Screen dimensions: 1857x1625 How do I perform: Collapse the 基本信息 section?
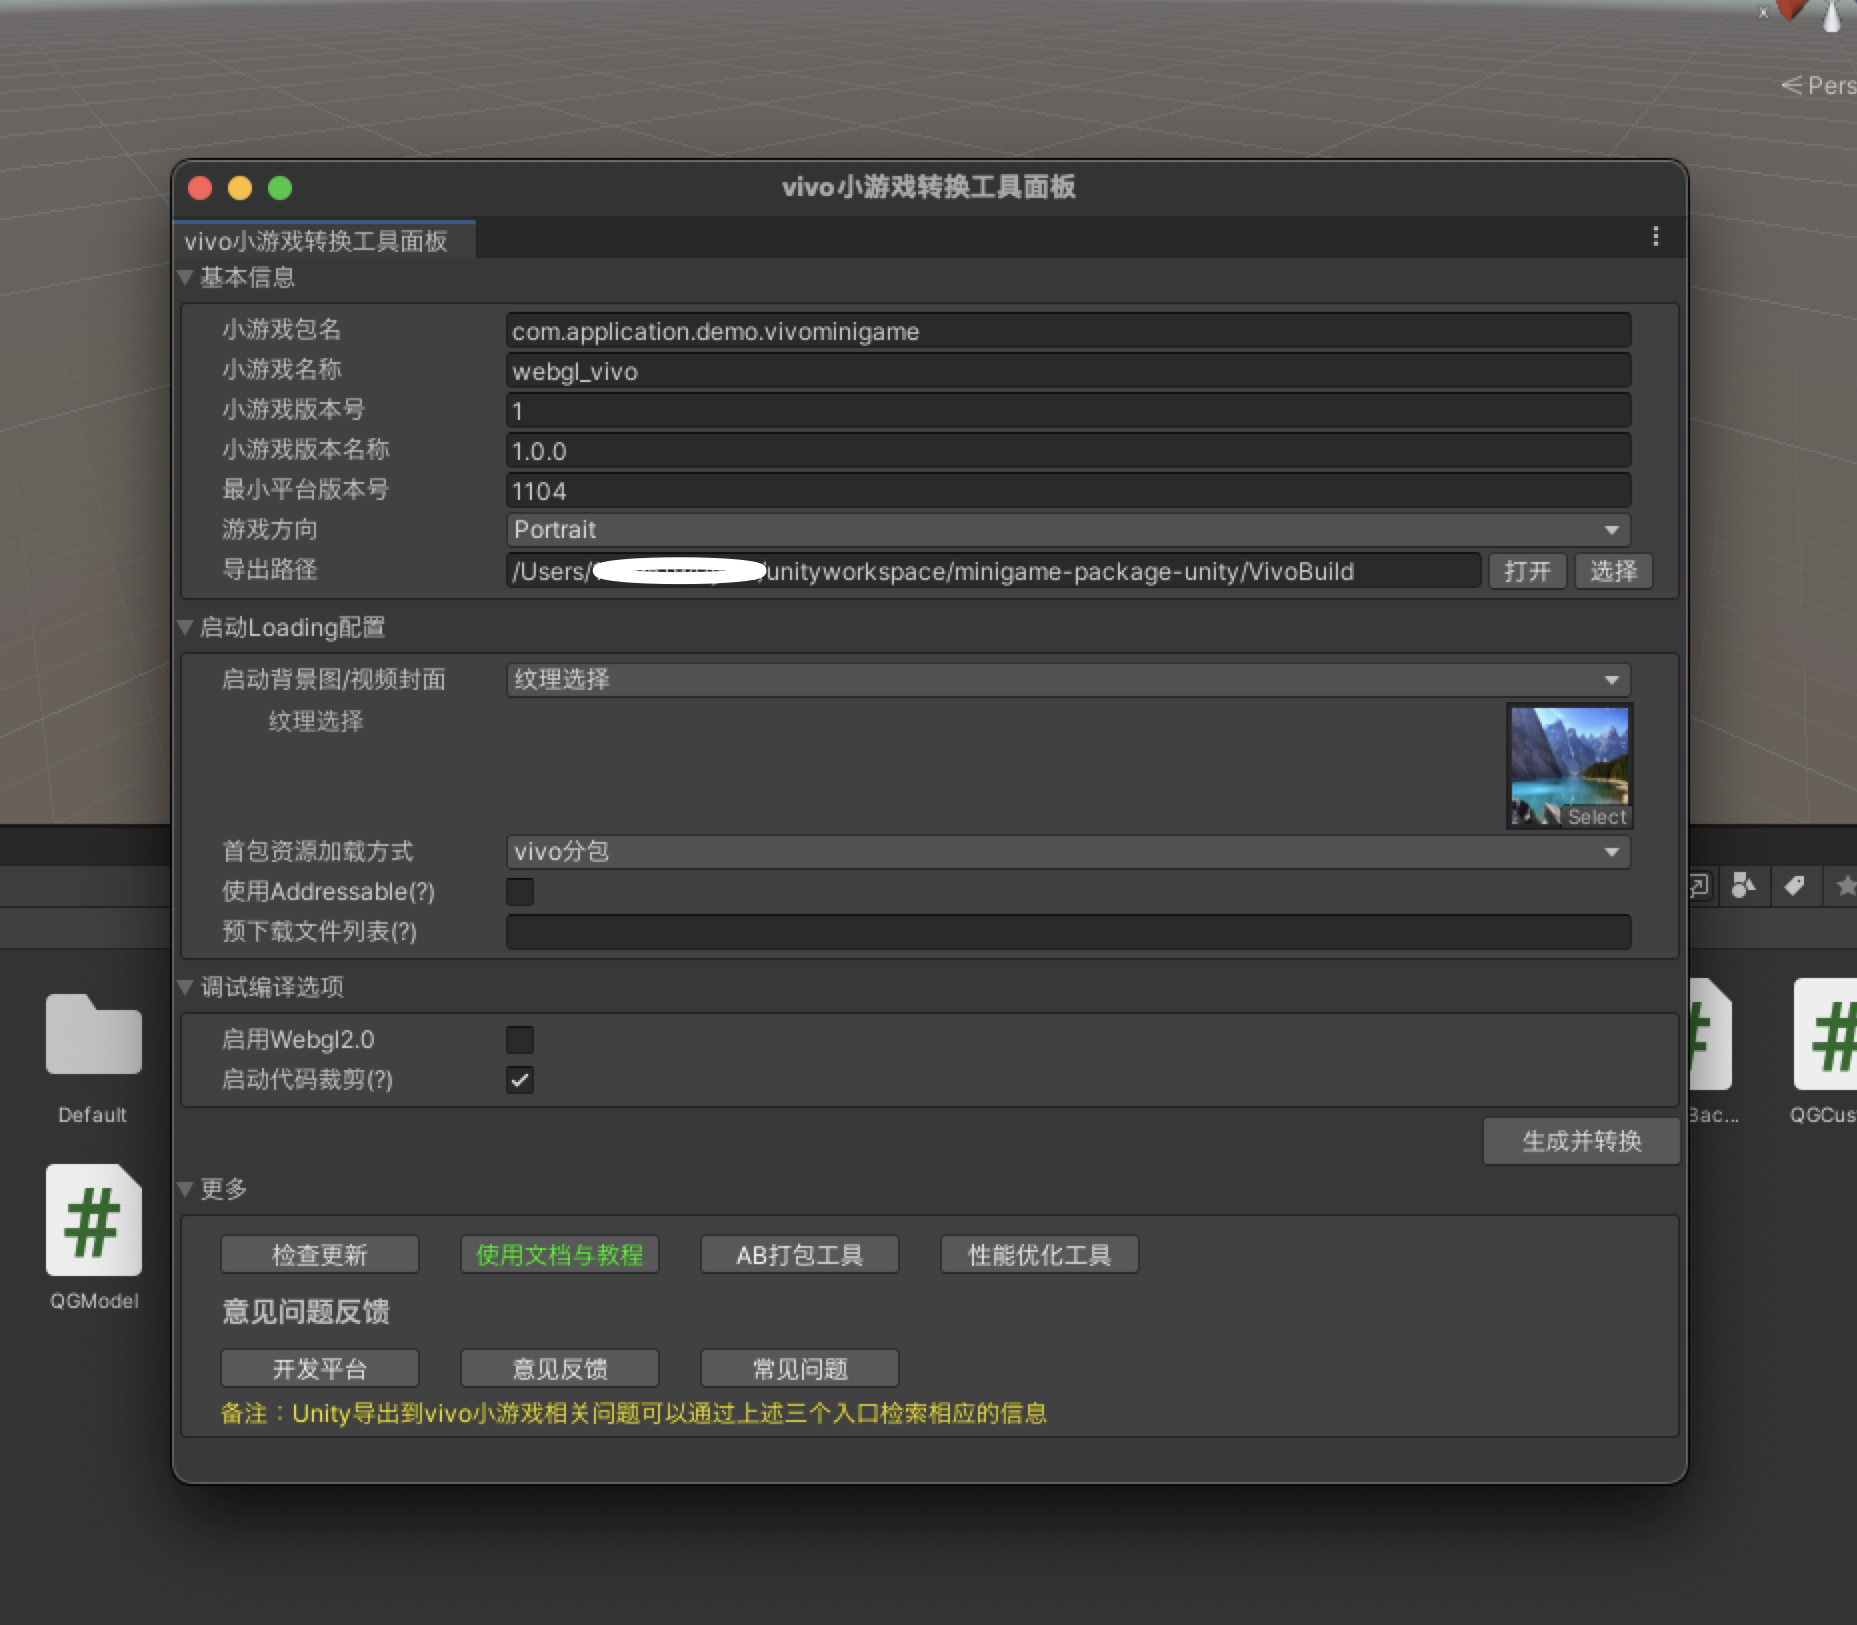pos(185,278)
